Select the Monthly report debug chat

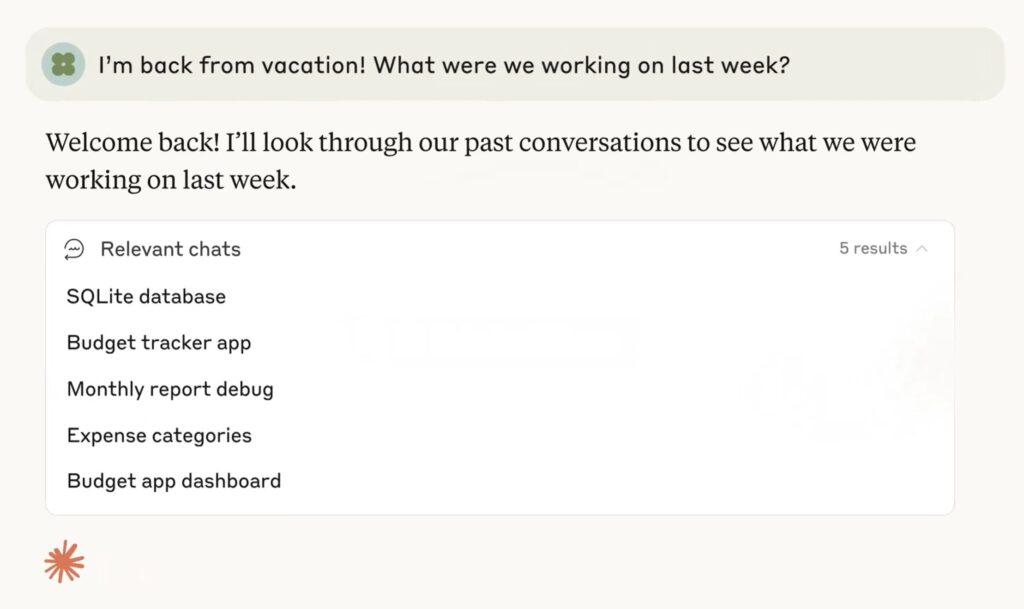170,389
